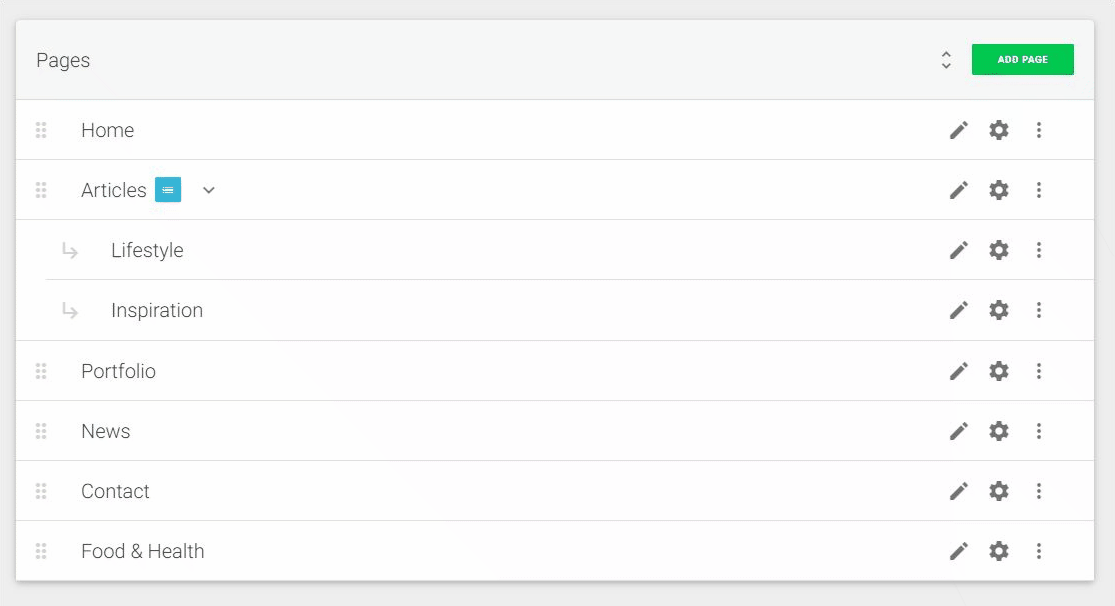The width and height of the screenshot is (1115, 606).
Task: Click the blue blog icon beside Articles
Action: (x=168, y=190)
